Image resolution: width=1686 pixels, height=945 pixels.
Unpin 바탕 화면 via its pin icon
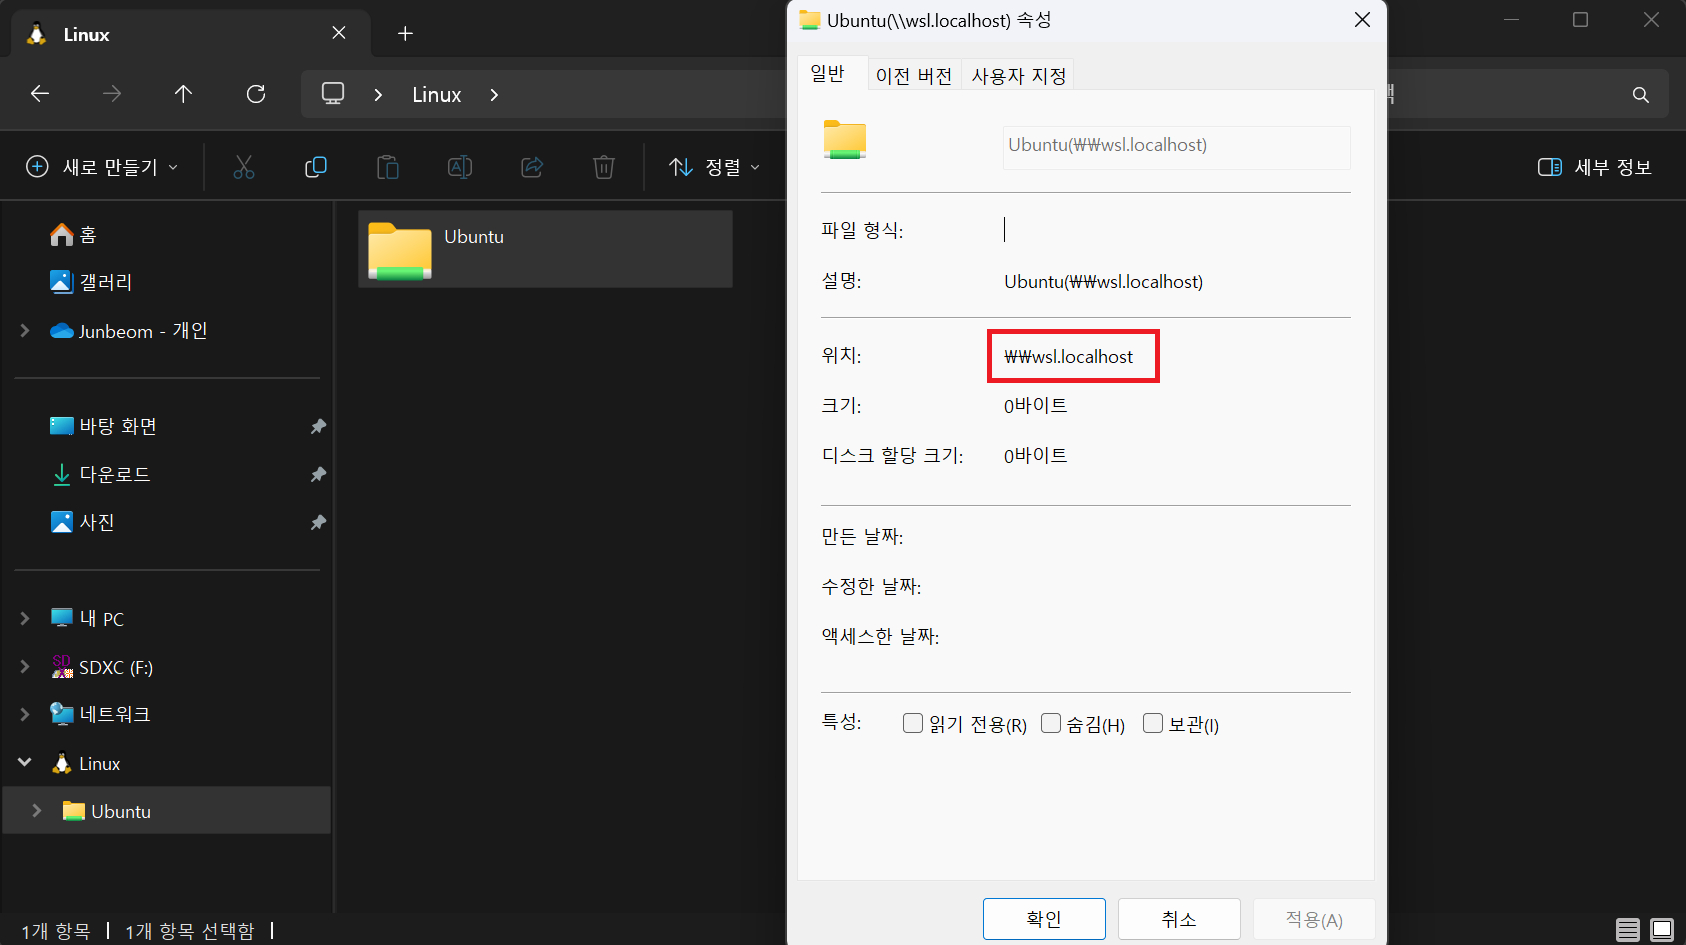coord(318,427)
